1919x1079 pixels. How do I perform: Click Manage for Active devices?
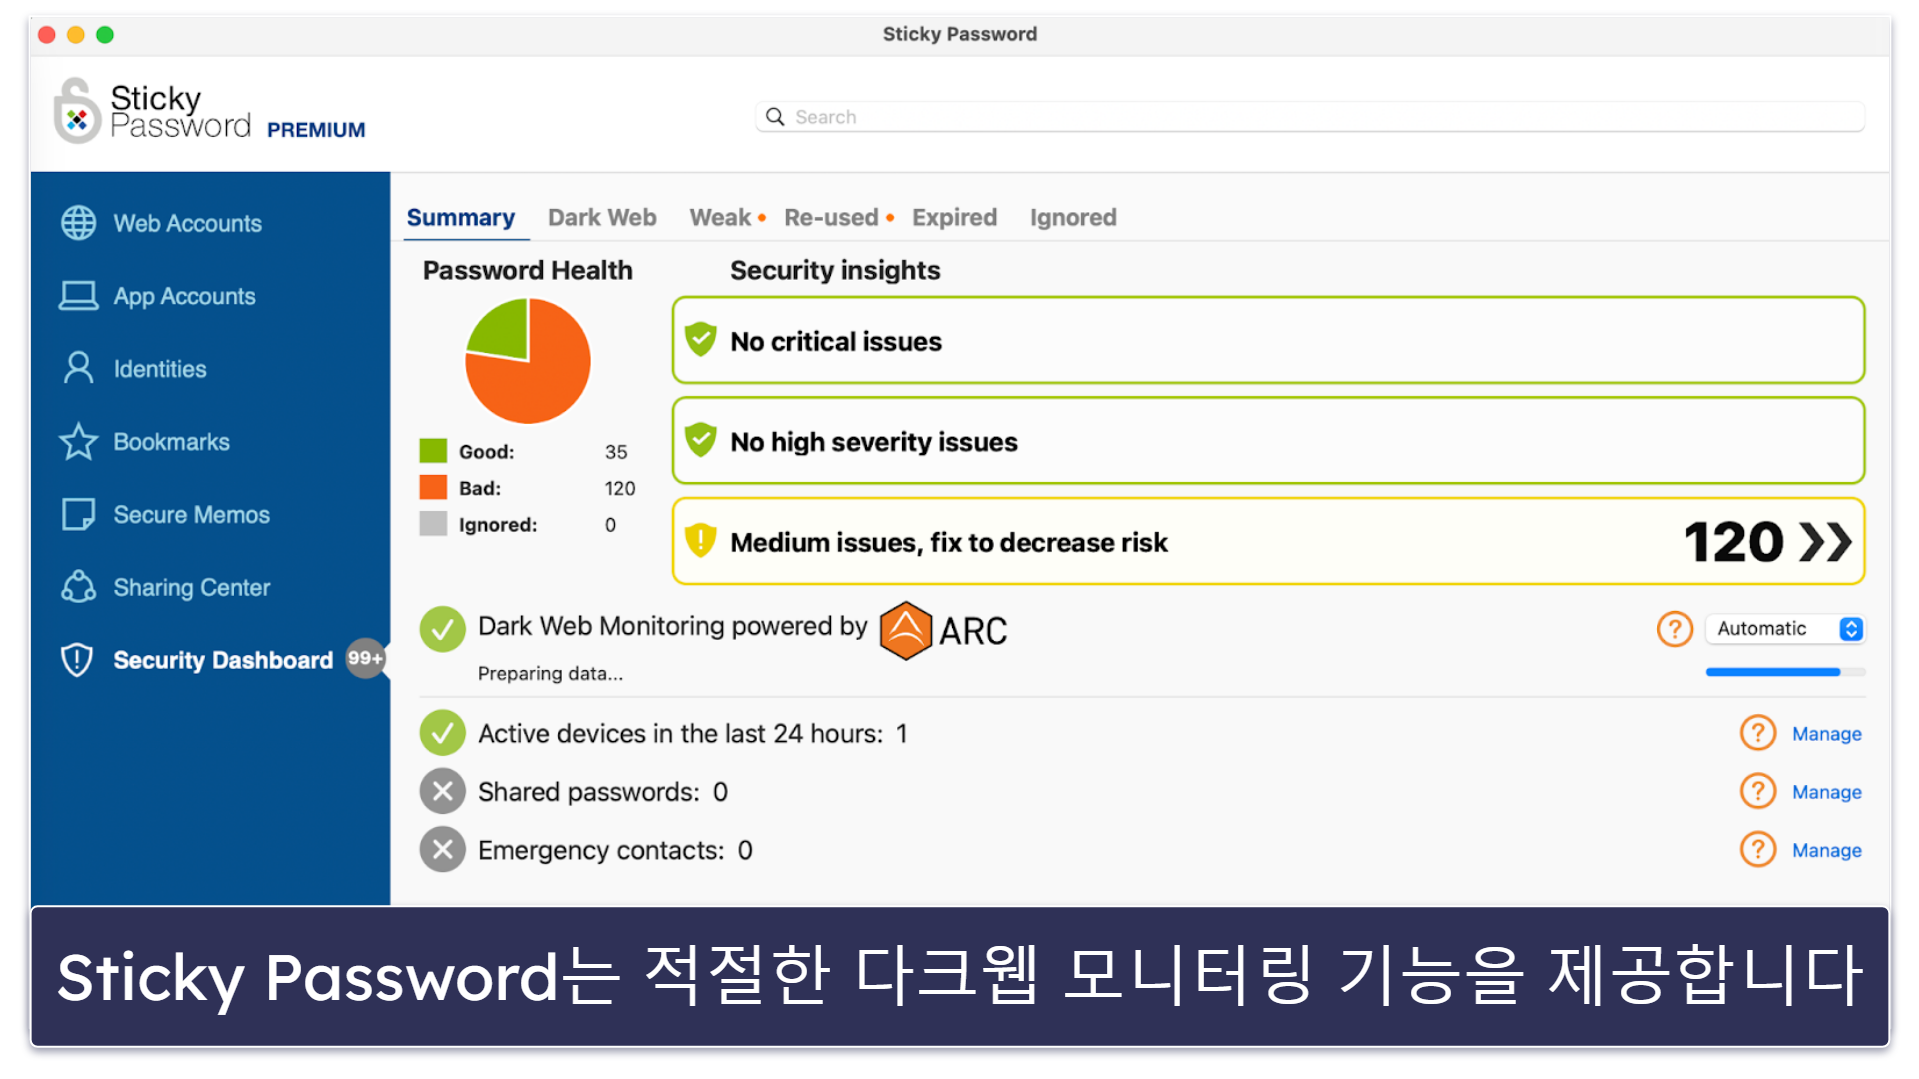click(1826, 734)
